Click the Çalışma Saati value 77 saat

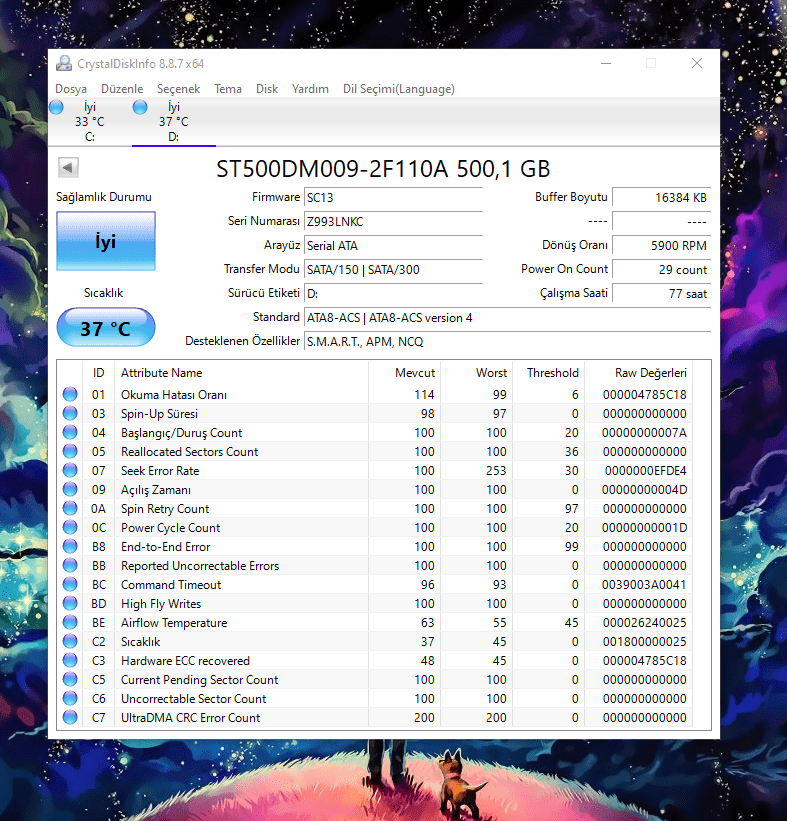(661, 294)
